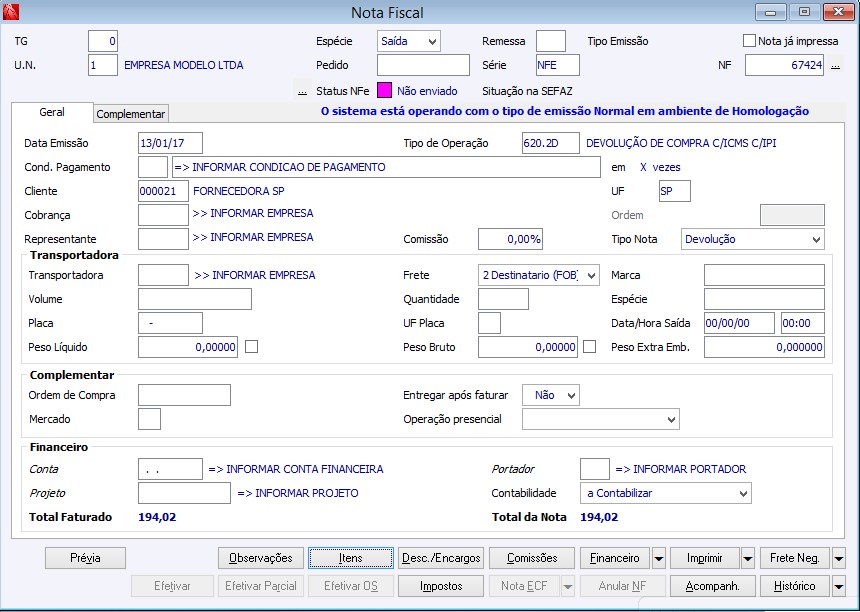
Task: Open the Tipo Nota dropdown showing Devolução
Action: (x=752, y=239)
